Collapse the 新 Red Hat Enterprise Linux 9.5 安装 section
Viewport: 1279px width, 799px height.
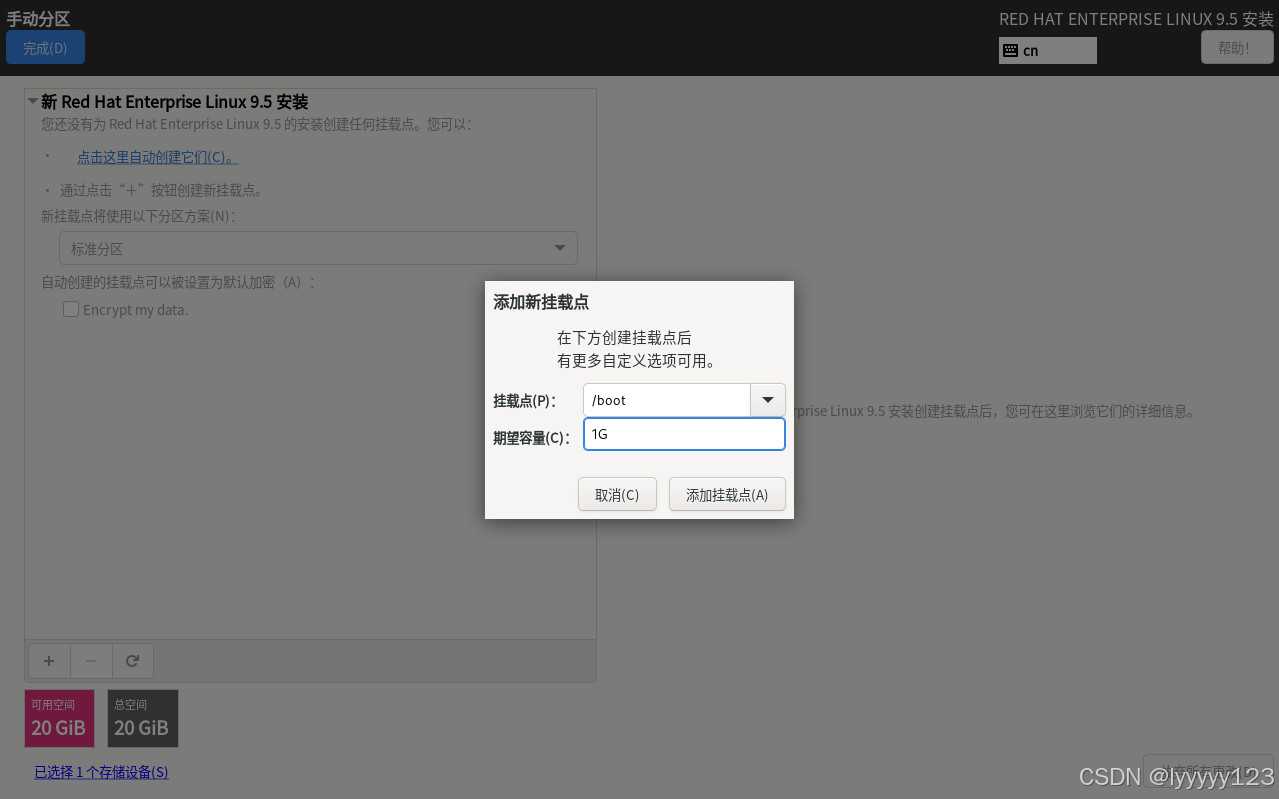pos(31,101)
